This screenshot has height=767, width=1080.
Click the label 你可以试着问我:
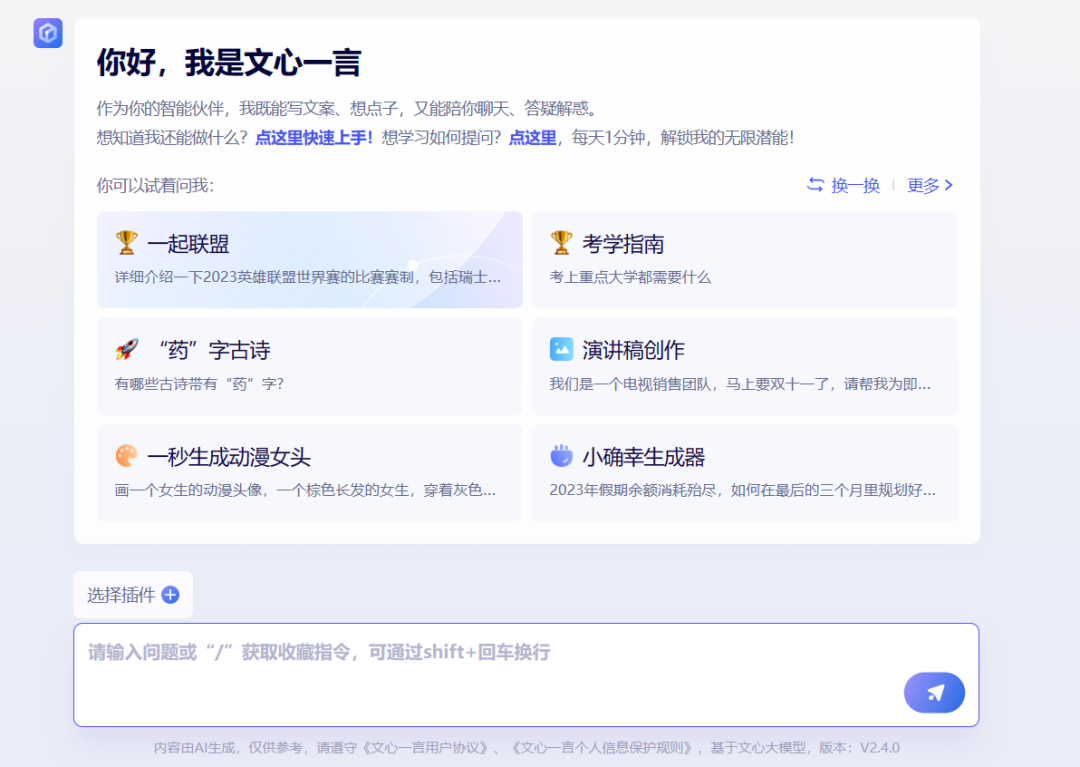point(155,185)
